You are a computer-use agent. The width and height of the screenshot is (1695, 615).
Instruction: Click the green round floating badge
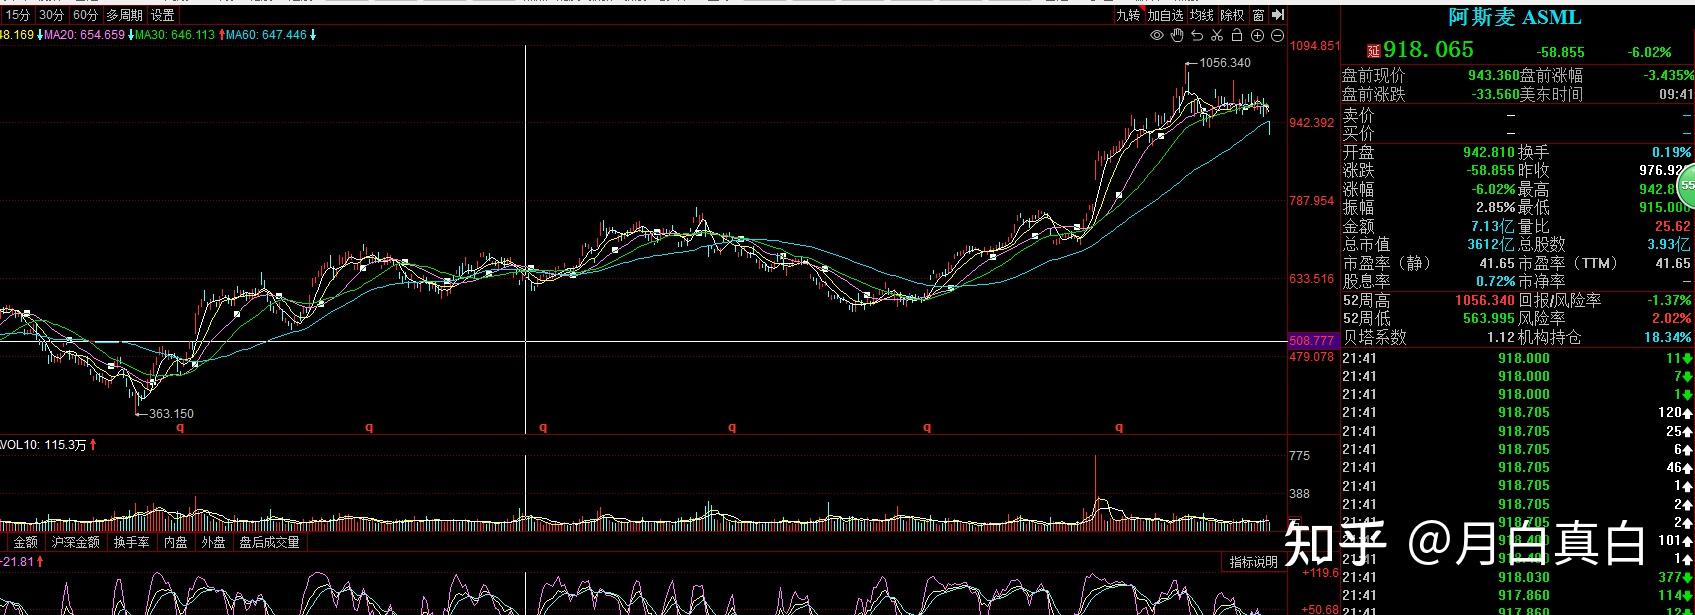[x=1686, y=185]
